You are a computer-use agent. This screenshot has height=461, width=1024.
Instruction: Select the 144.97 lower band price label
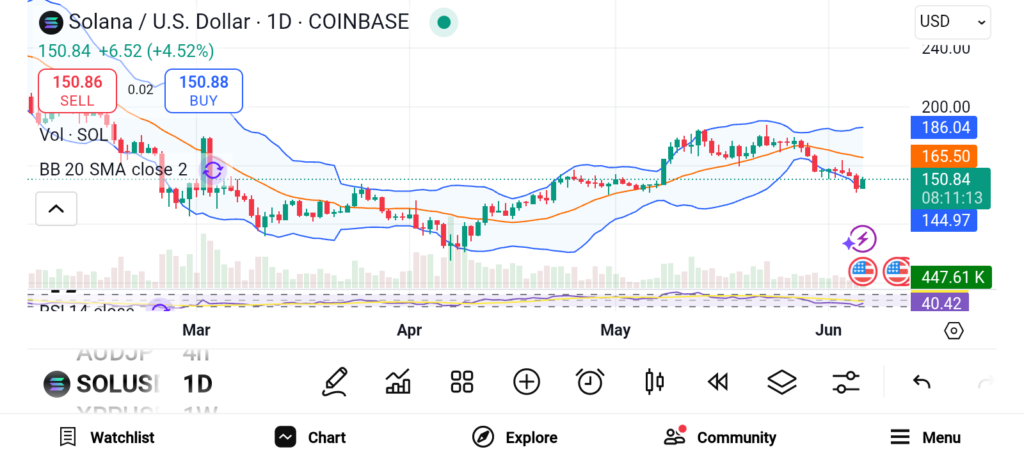coord(944,221)
